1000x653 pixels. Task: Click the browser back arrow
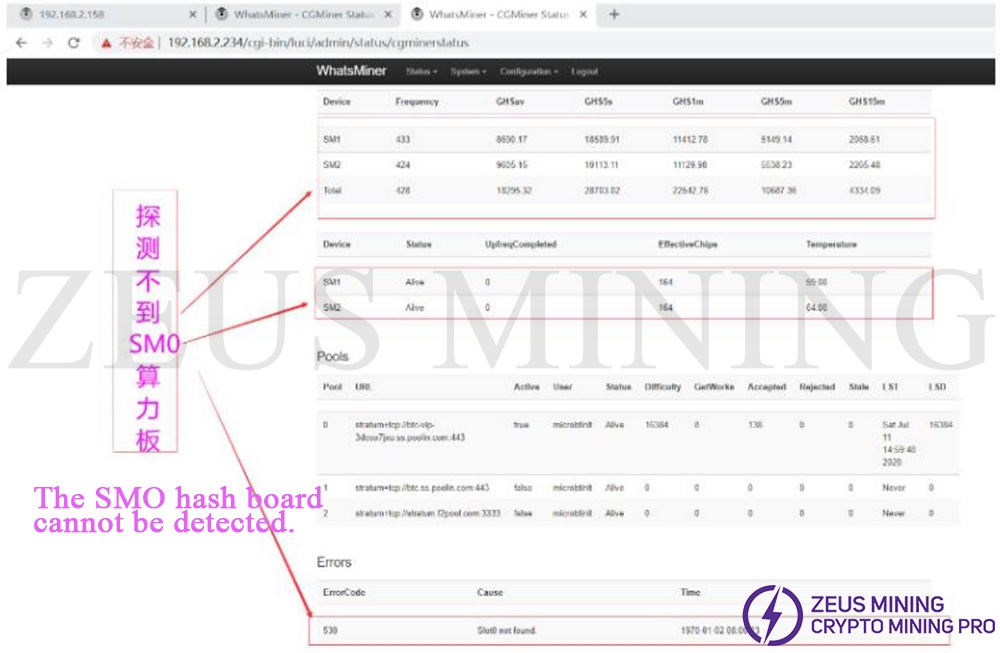pyautogui.click(x=20, y=43)
